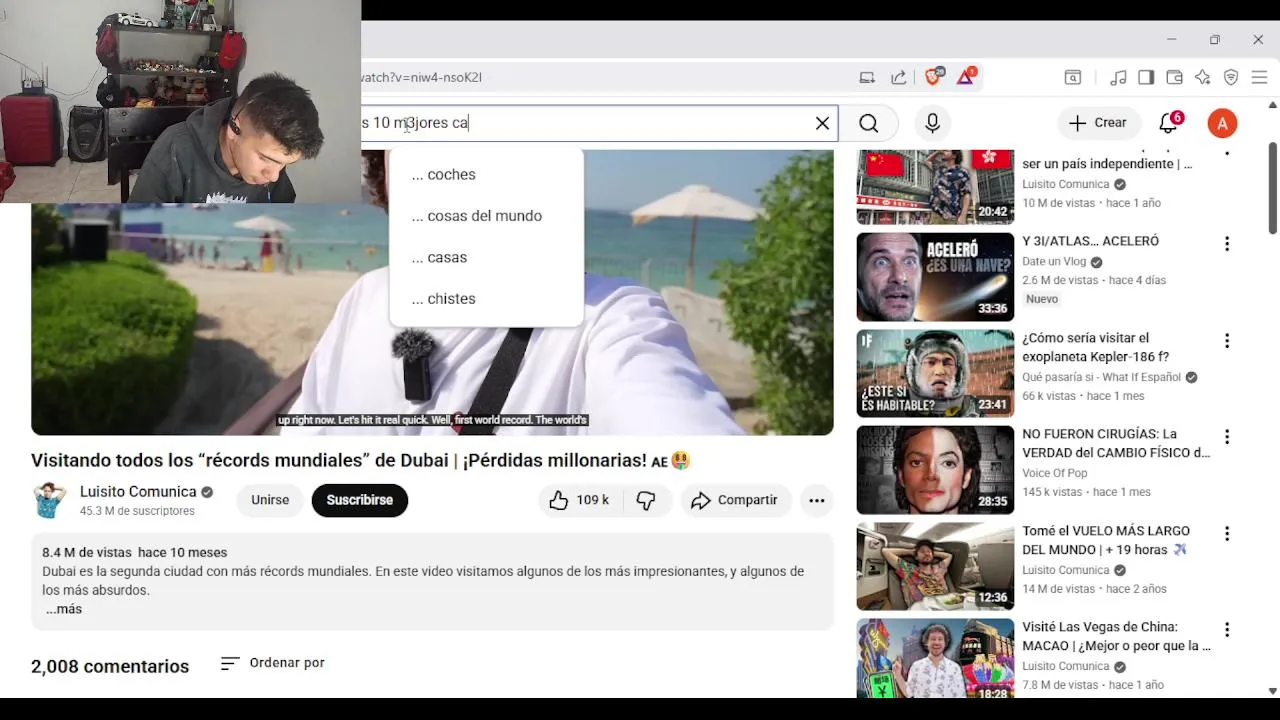Expand the description with "...más"

pyautogui.click(x=64, y=609)
